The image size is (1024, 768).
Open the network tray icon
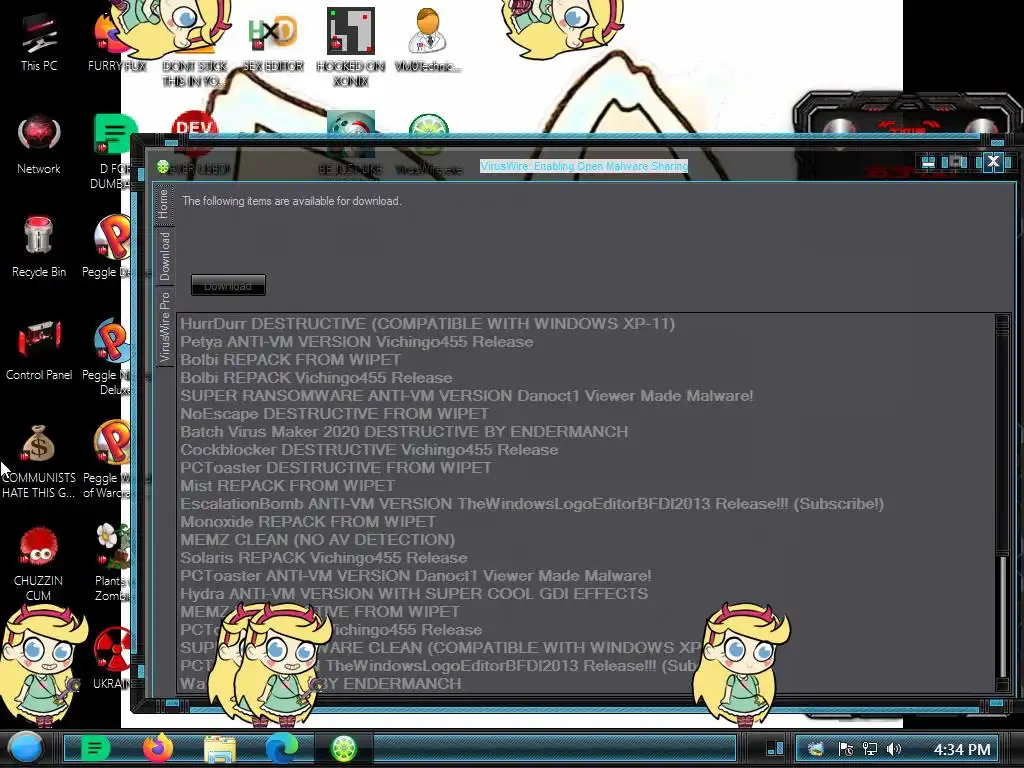pos(869,749)
